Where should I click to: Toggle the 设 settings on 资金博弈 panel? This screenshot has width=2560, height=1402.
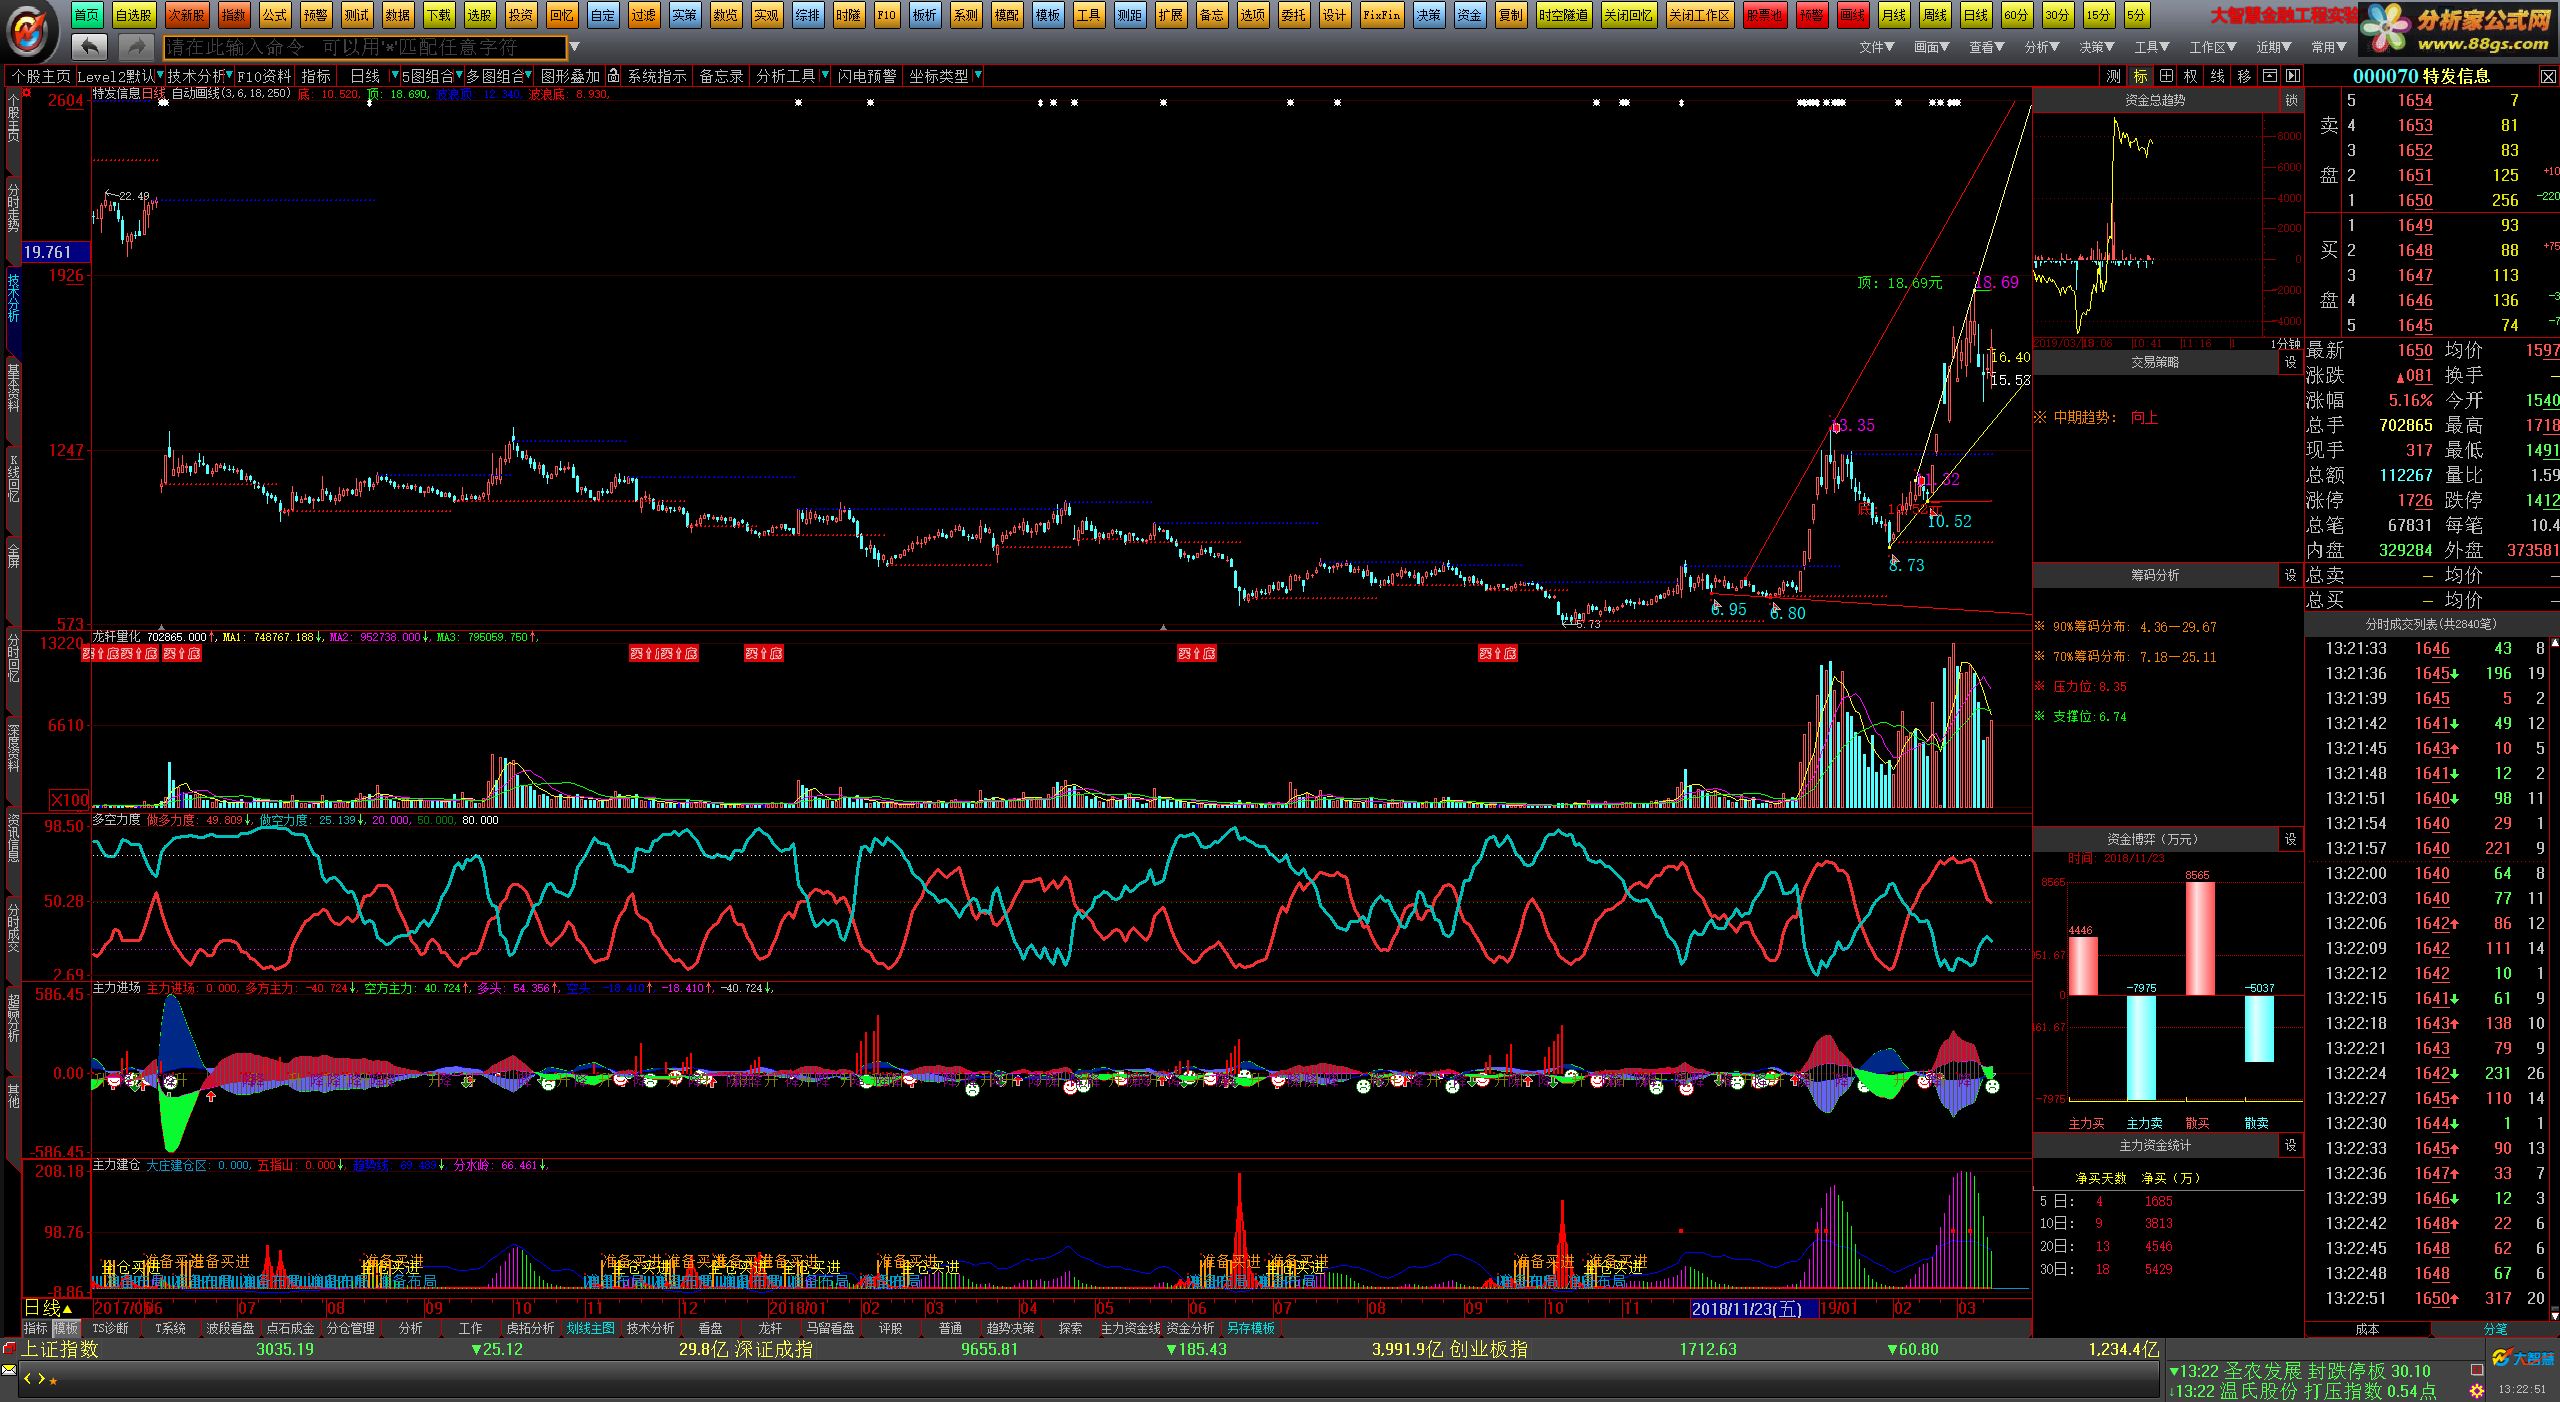tap(2291, 839)
